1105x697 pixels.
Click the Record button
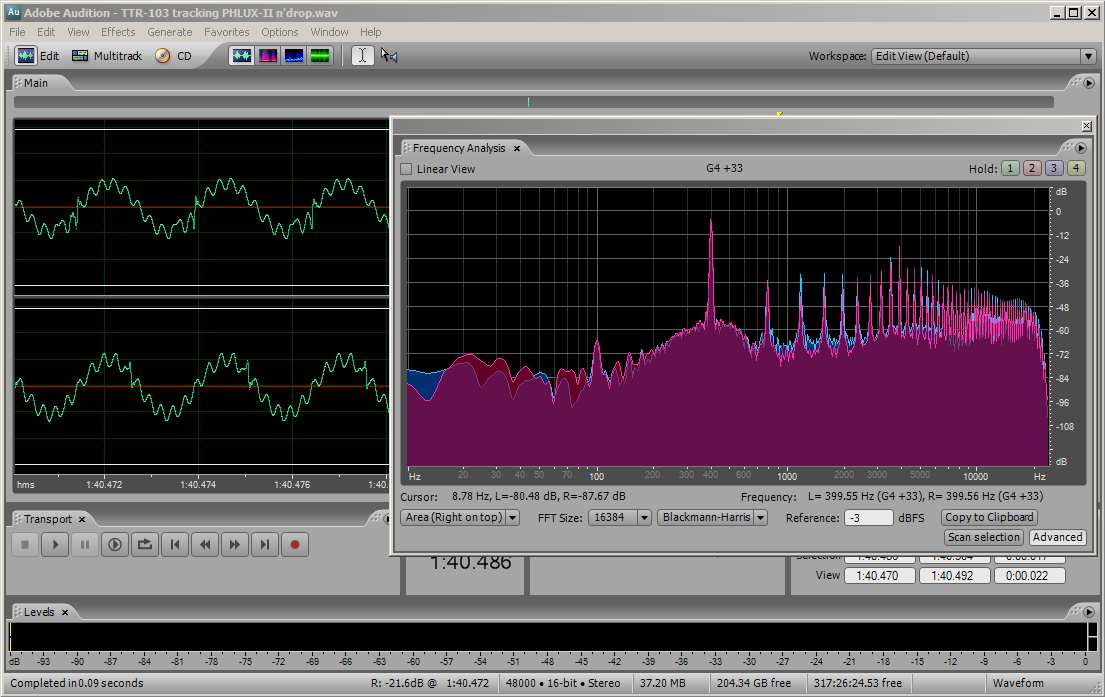click(x=295, y=544)
